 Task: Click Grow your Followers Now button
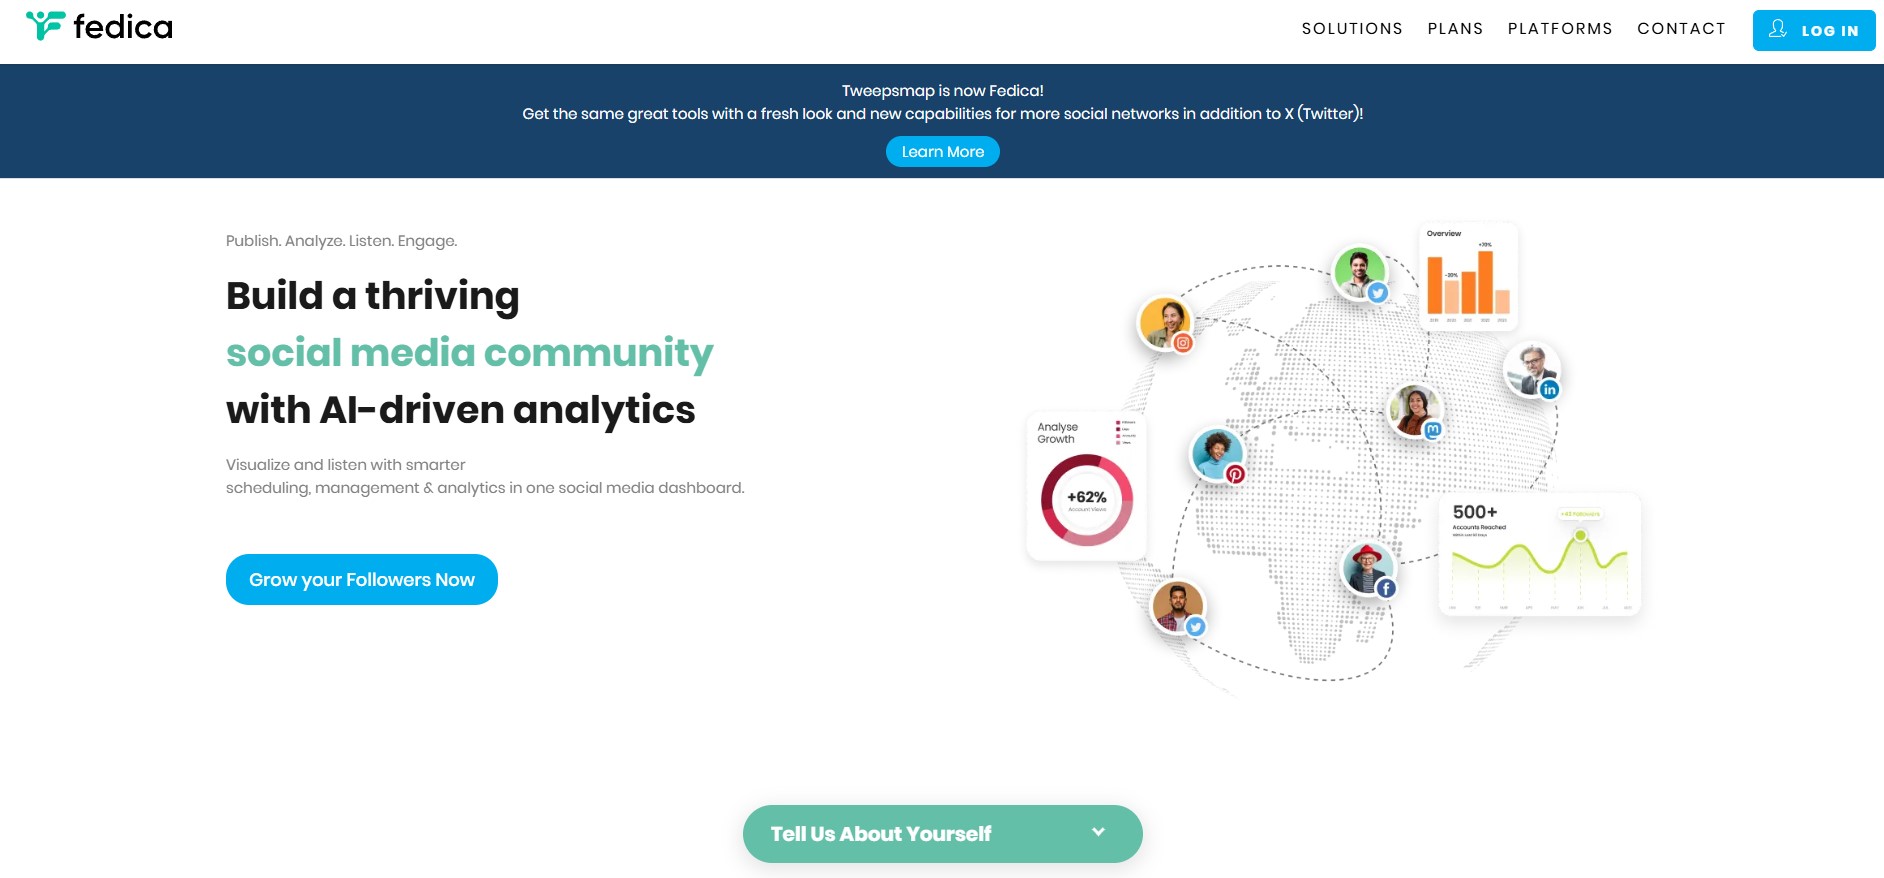(x=362, y=580)
